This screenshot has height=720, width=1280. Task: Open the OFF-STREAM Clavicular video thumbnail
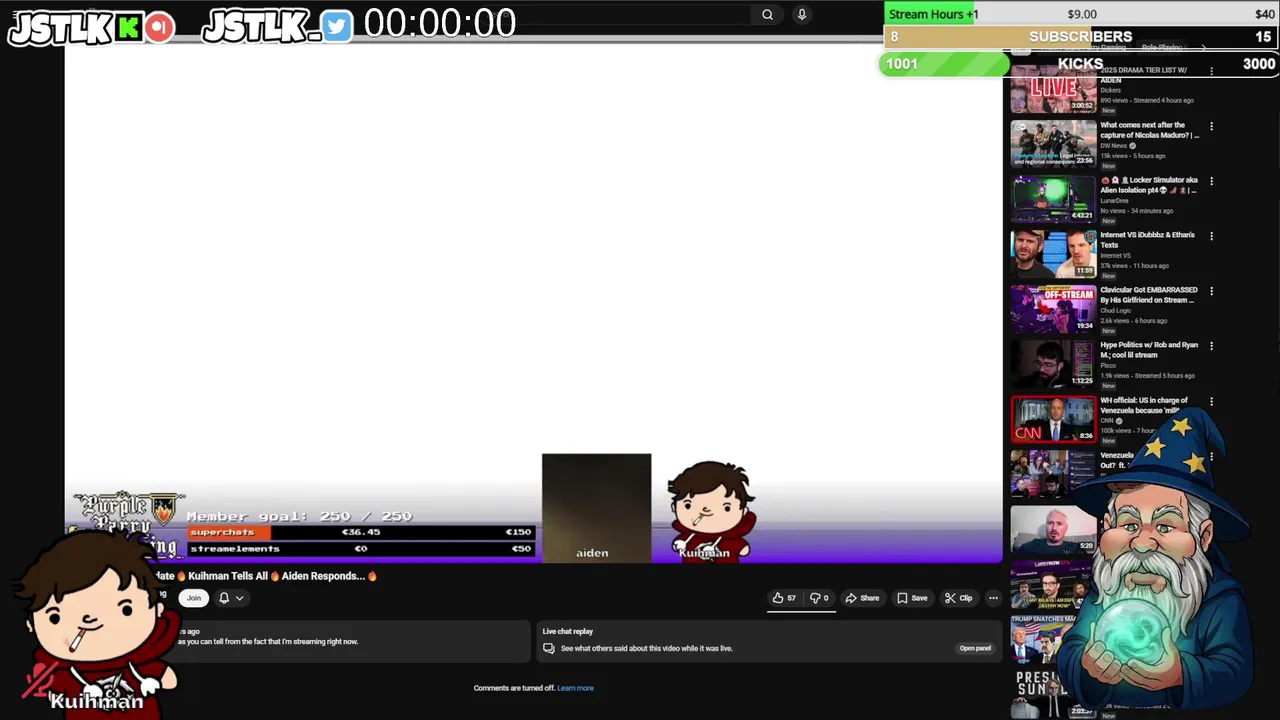(1053, 308)
